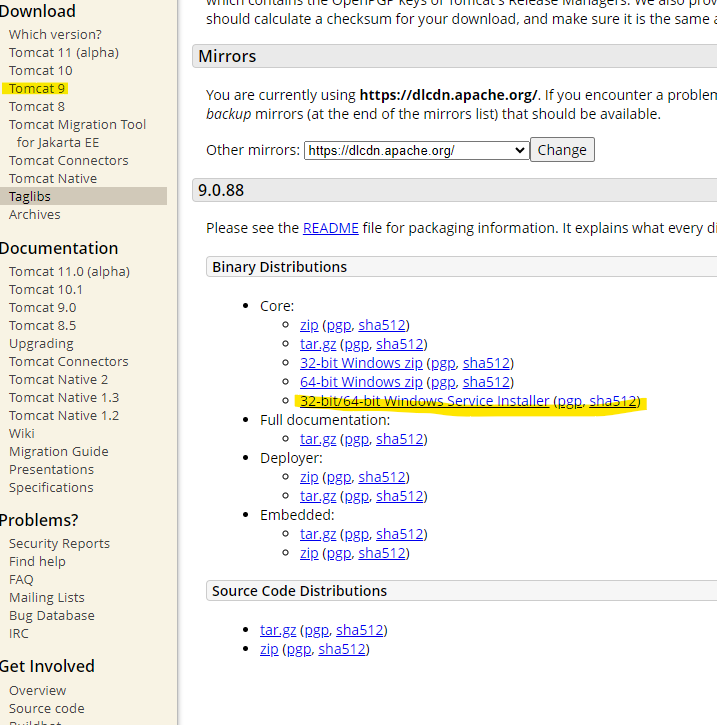Screen dimensions: 717x725
Task: Open sha512 checksum for Core tar.gz
Action: pyautogui.click(x=400, y=344)
